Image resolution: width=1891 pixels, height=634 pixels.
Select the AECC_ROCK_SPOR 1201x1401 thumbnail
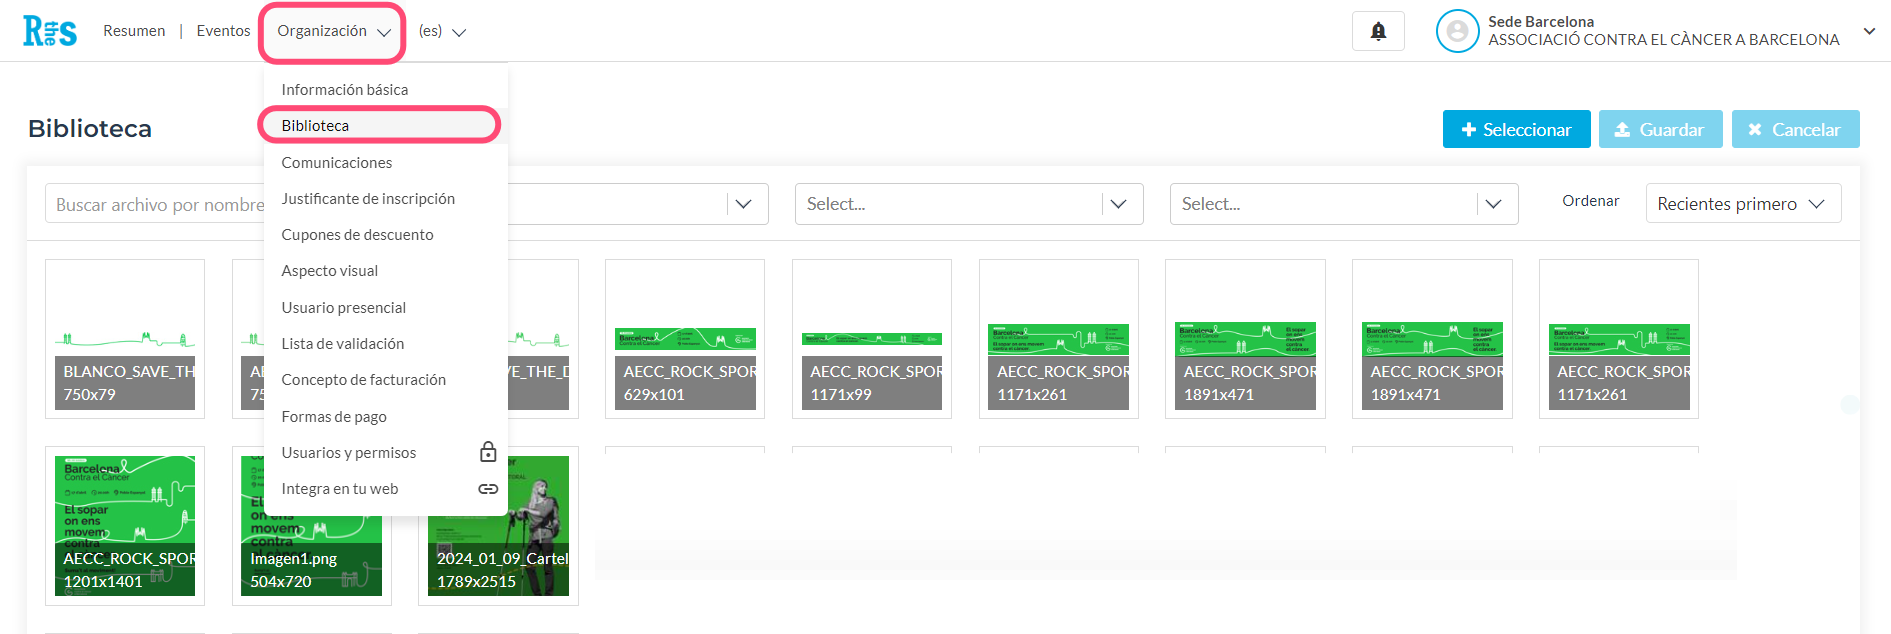pyautogui.click(x=125, y=526)
